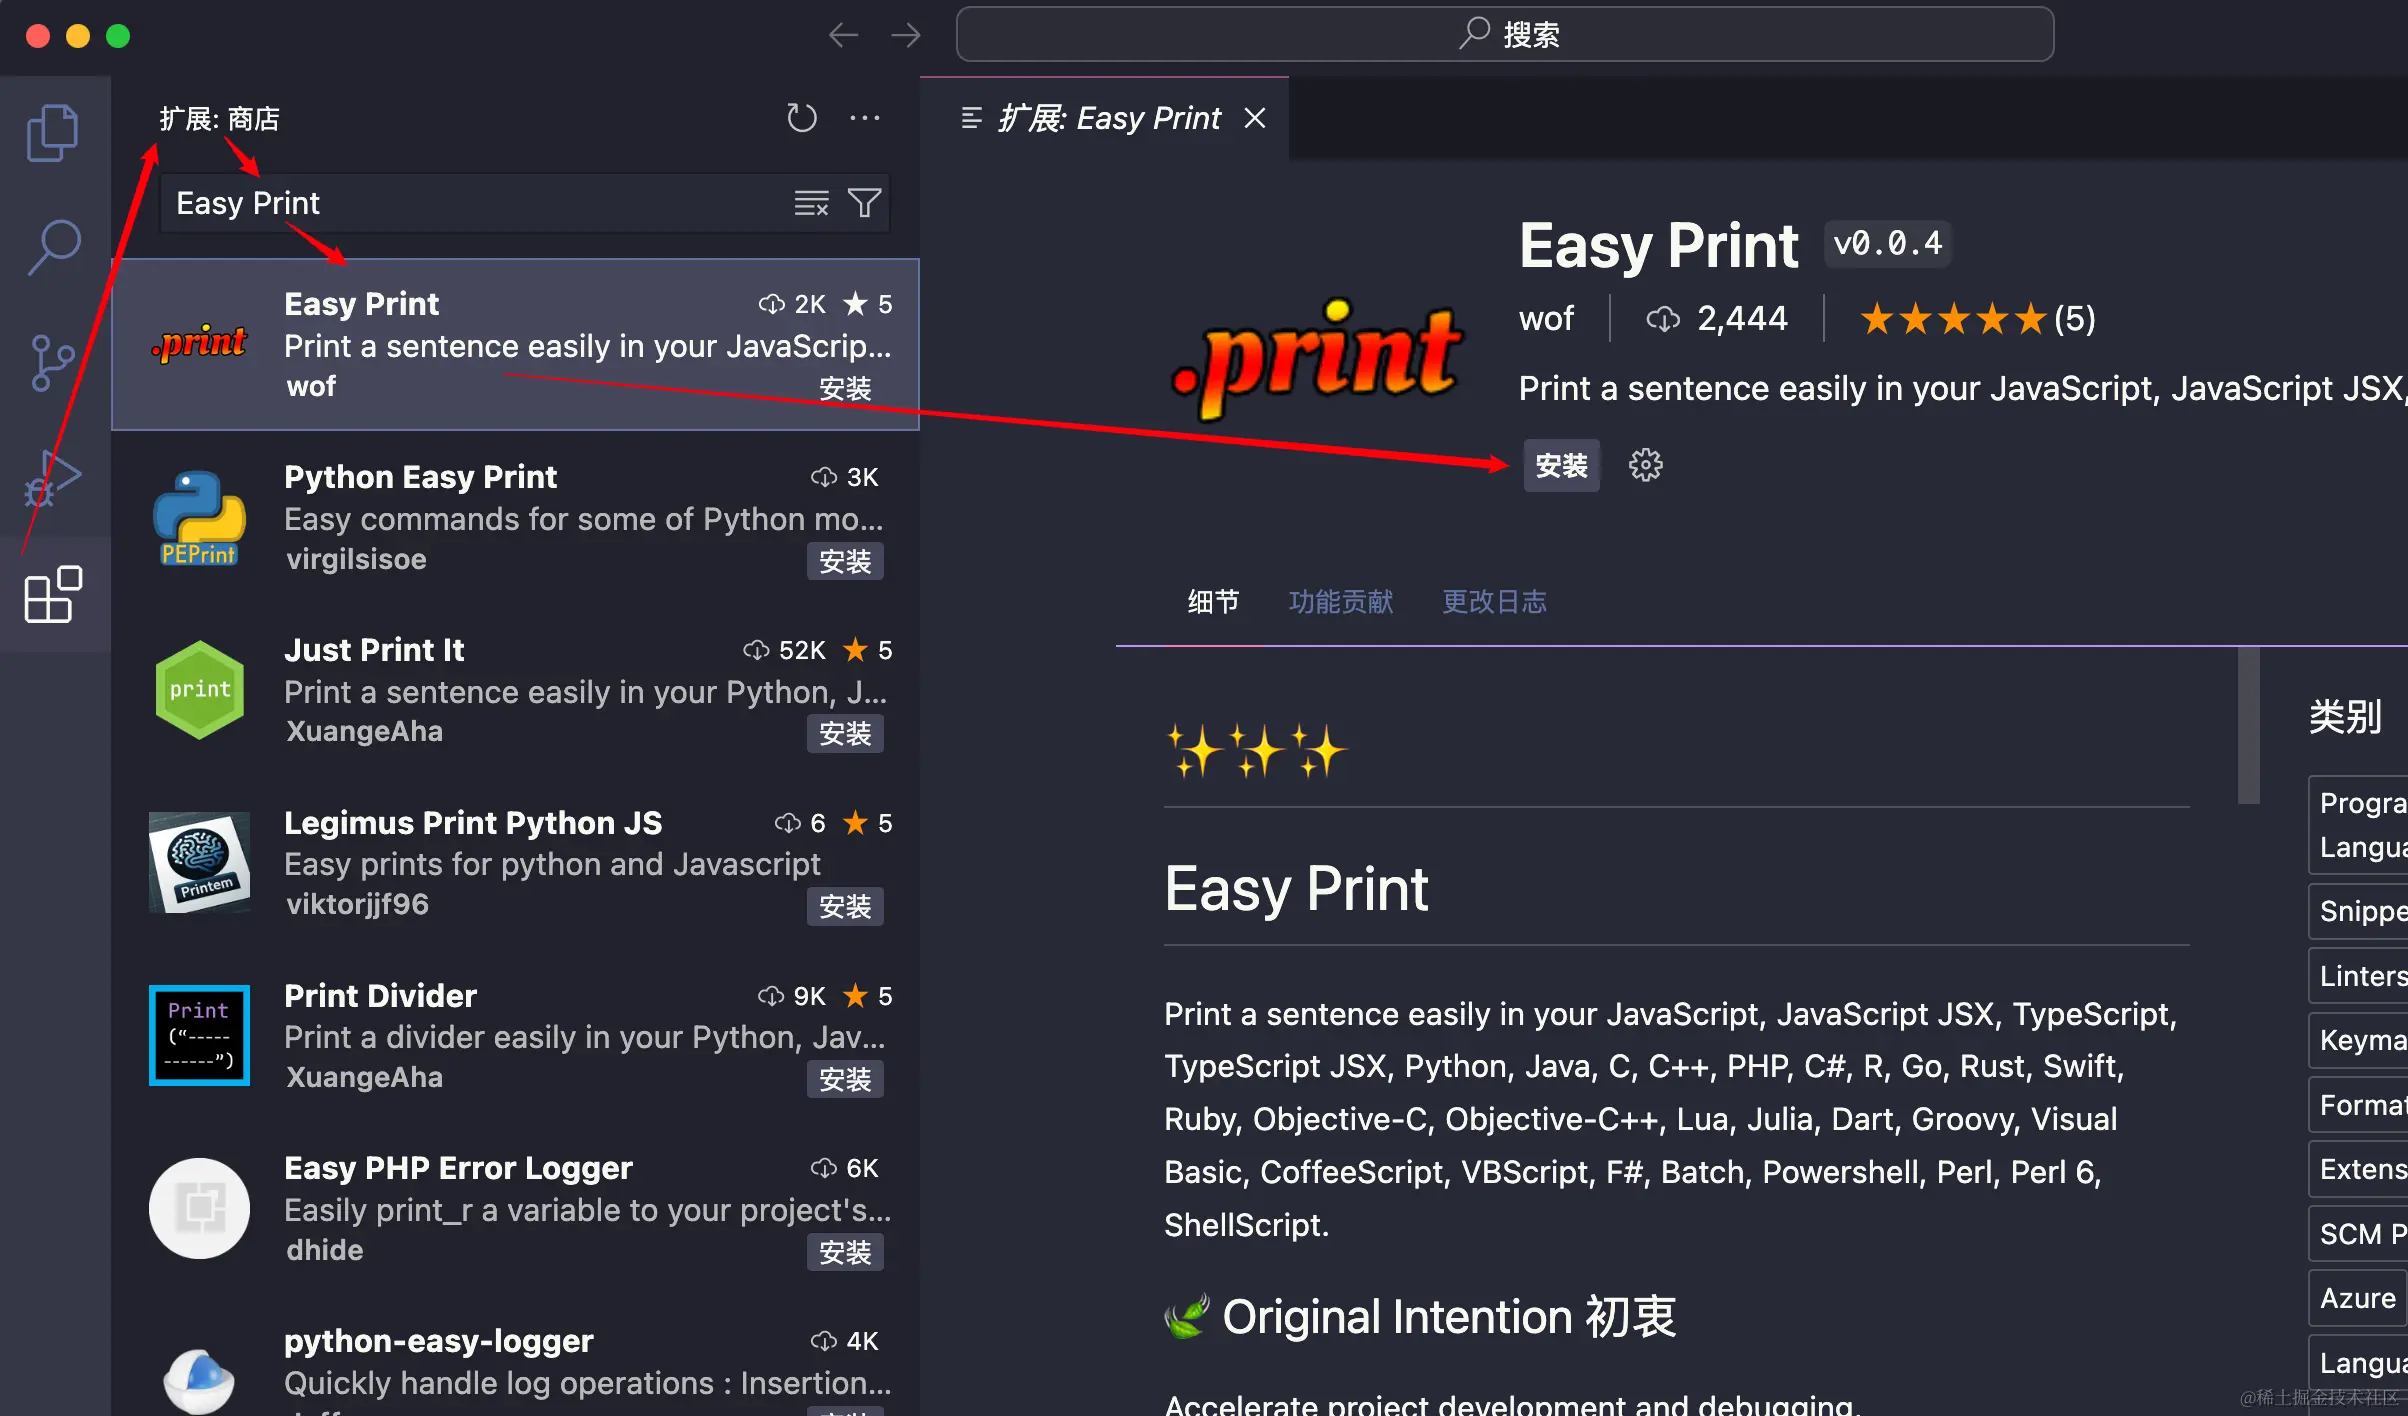Open Source Control view
2408x1416 pixels.
(x=53, y=362)
